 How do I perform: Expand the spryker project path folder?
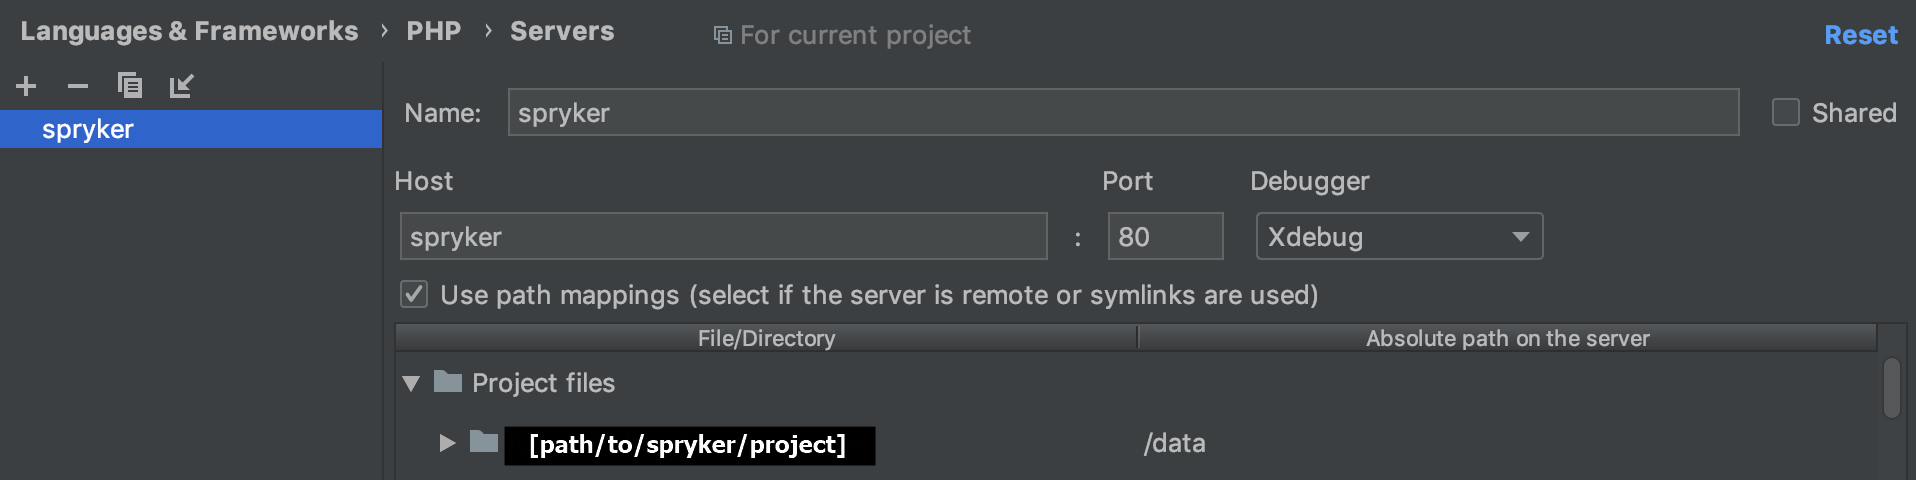[x=447, y=443]
